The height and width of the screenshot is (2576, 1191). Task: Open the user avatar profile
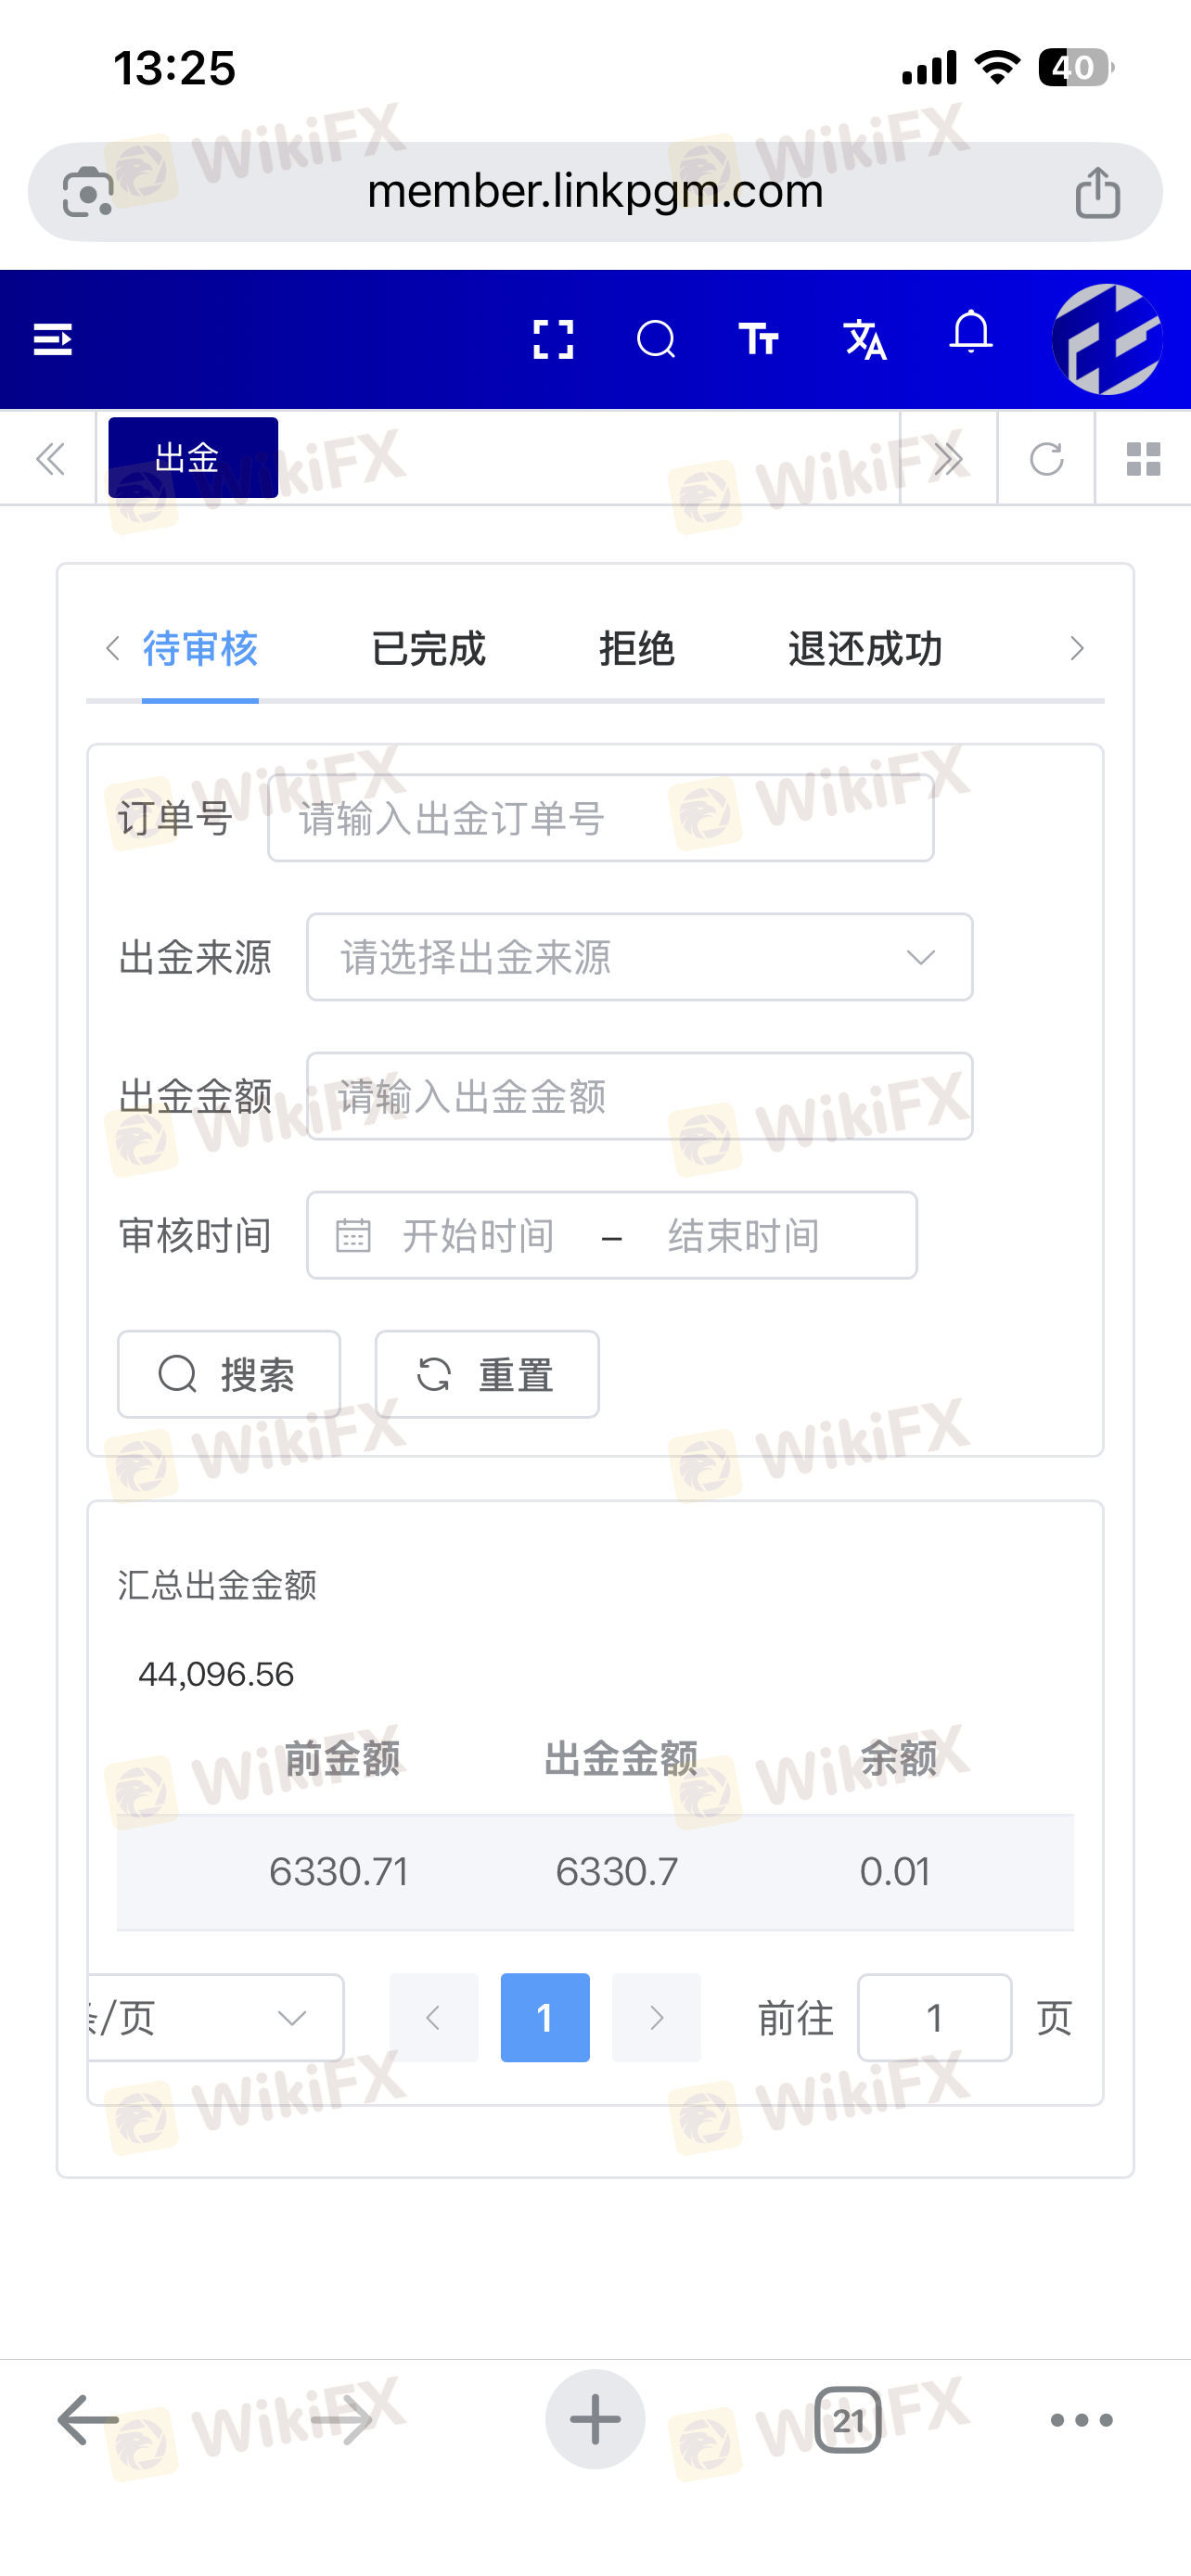point(1107,340)
